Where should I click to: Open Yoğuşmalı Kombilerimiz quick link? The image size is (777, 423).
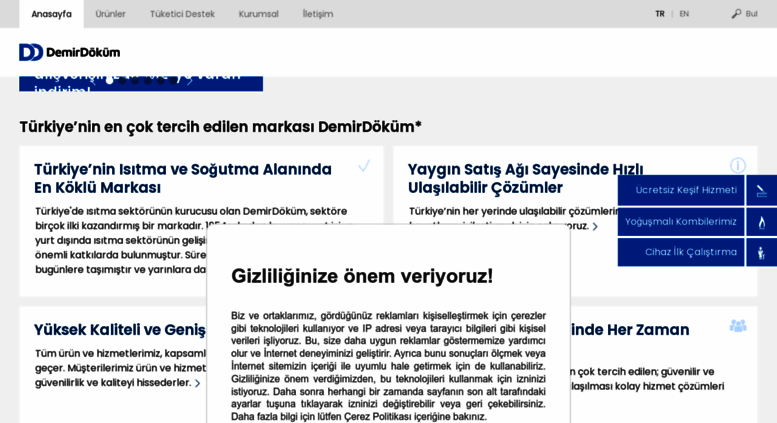tap(681, 222)
